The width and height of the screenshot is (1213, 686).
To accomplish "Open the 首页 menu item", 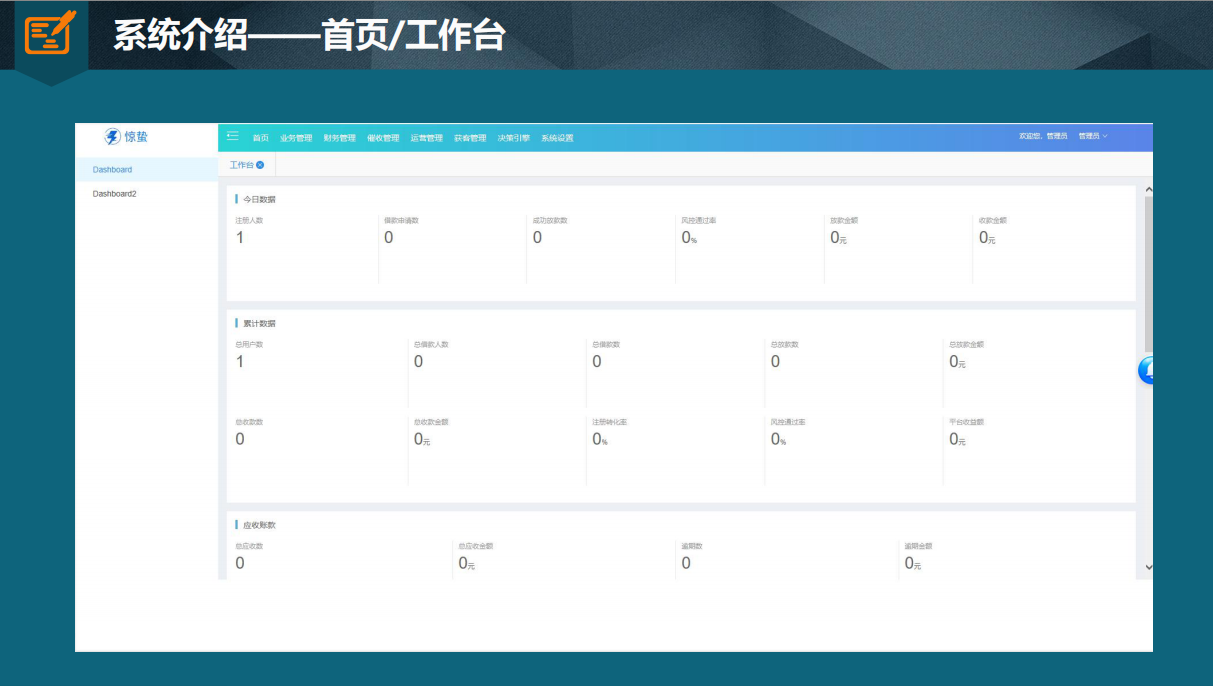I will coord(260,138).
